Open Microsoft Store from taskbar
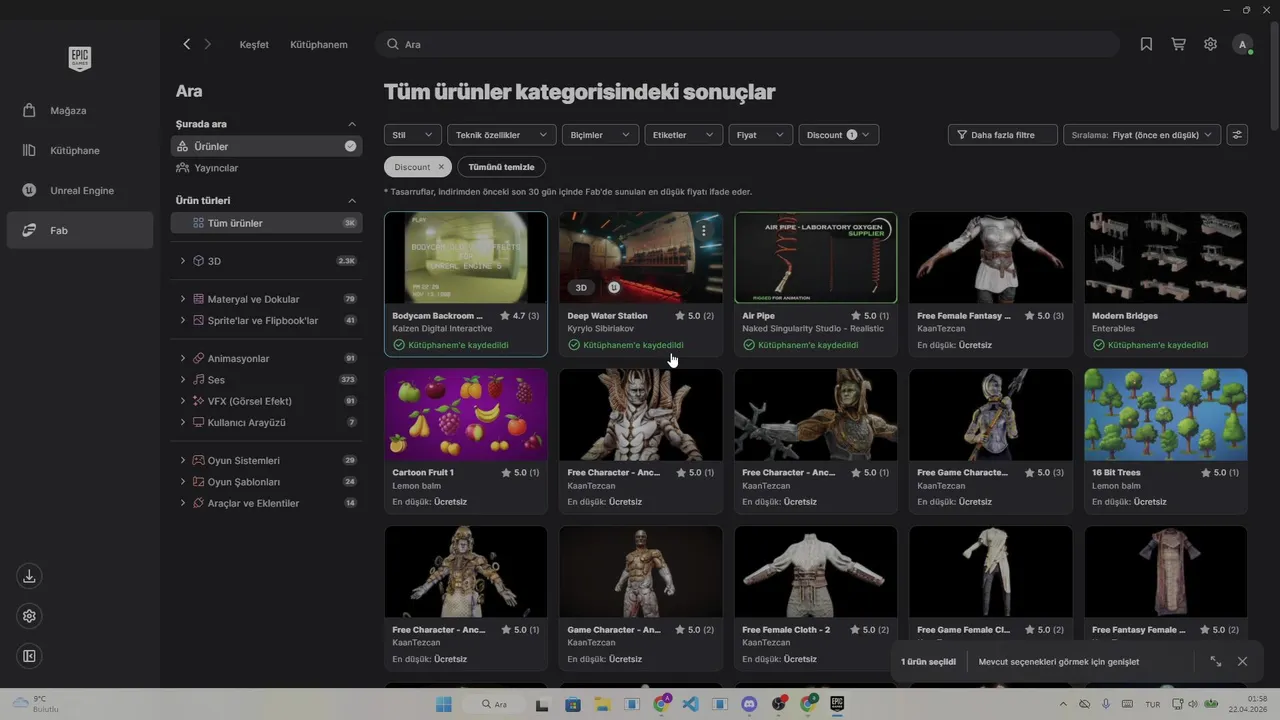 tap(573, 704)
